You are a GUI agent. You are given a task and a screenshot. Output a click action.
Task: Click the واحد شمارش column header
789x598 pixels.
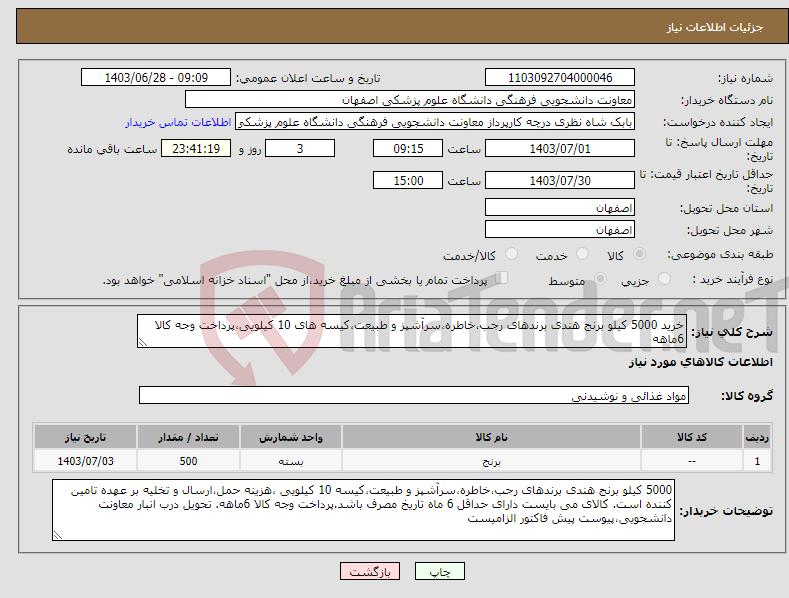click(x=291, y=437)
